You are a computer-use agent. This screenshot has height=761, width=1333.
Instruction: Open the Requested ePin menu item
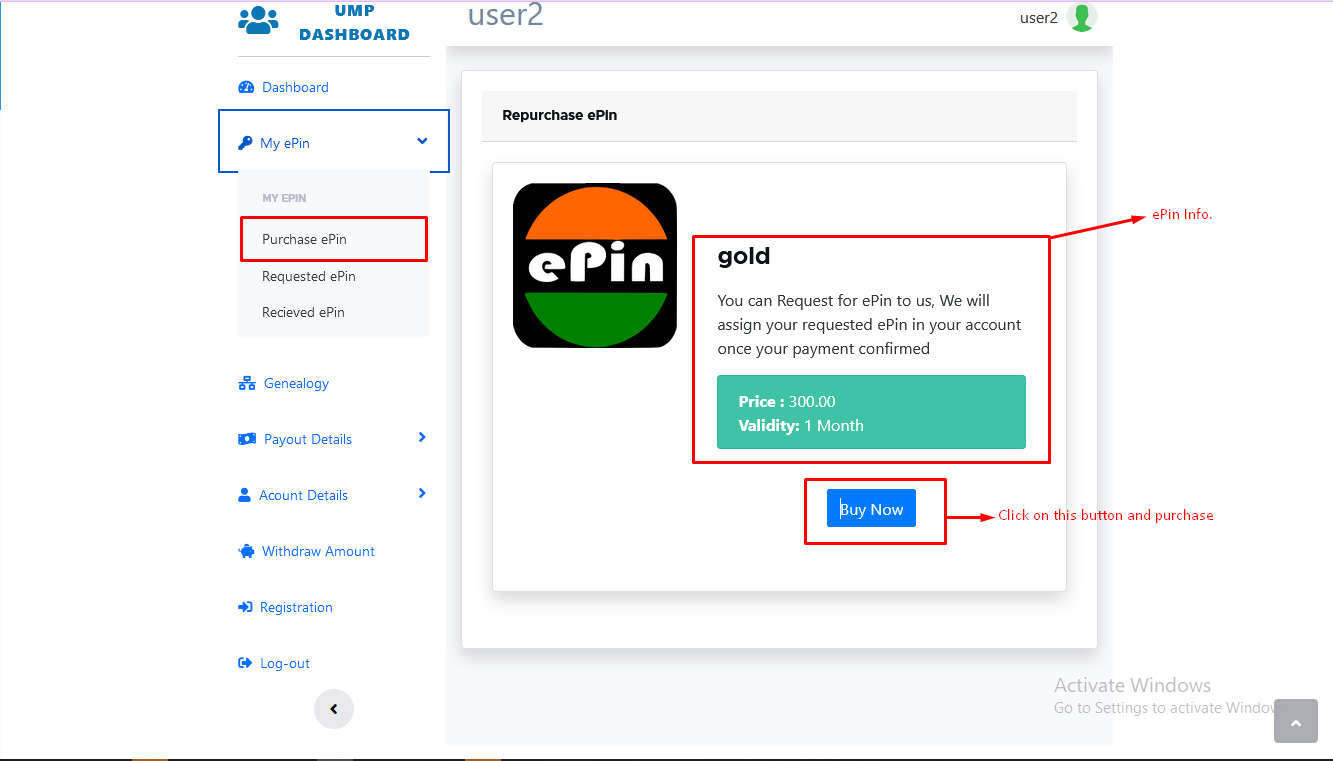click(x=309, y=276)
